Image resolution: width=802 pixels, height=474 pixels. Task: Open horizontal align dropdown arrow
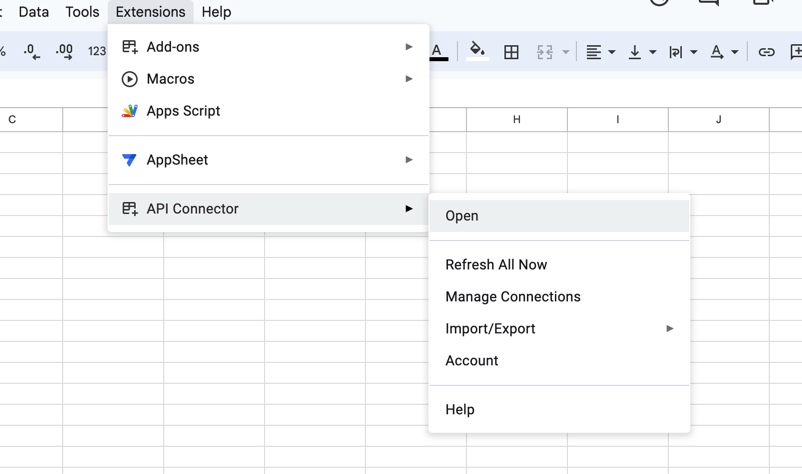[612, 52]
